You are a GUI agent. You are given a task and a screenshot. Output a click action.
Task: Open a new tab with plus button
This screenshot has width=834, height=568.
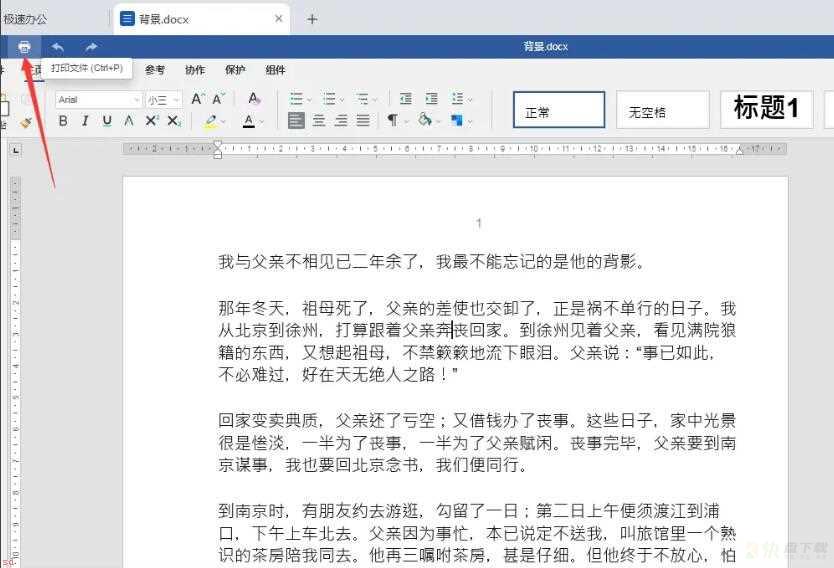[312, 20]
